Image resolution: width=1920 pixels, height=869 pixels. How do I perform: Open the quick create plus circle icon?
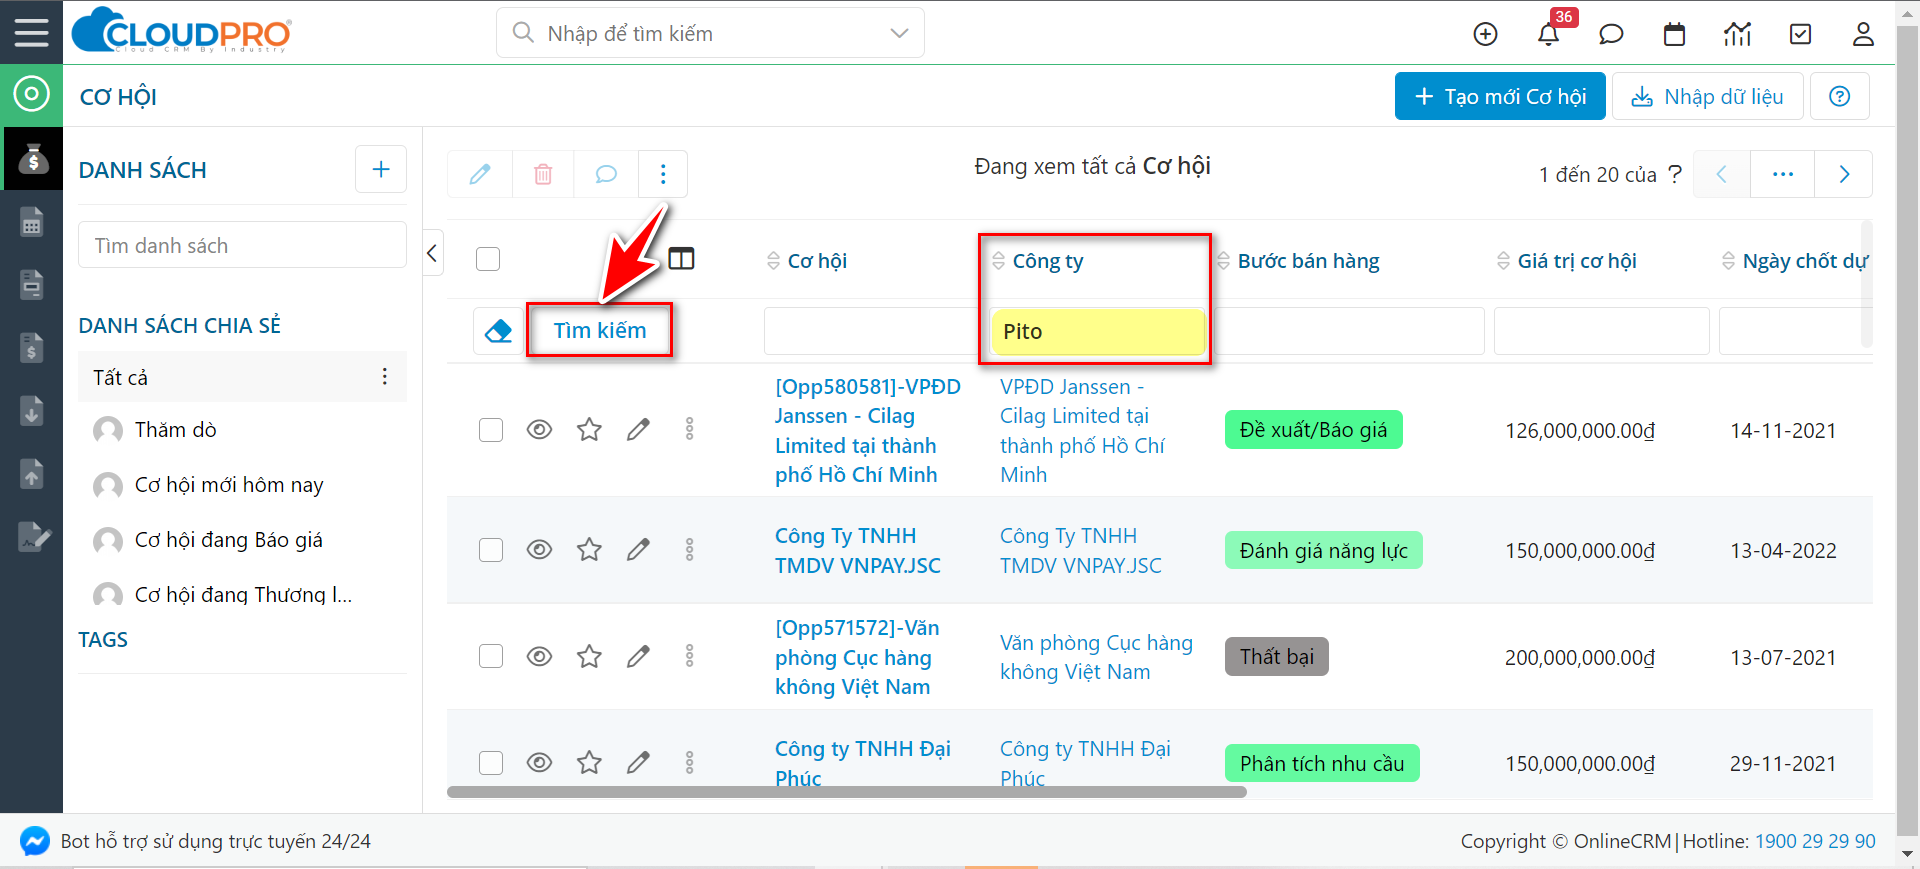(x=1486, y=34)
